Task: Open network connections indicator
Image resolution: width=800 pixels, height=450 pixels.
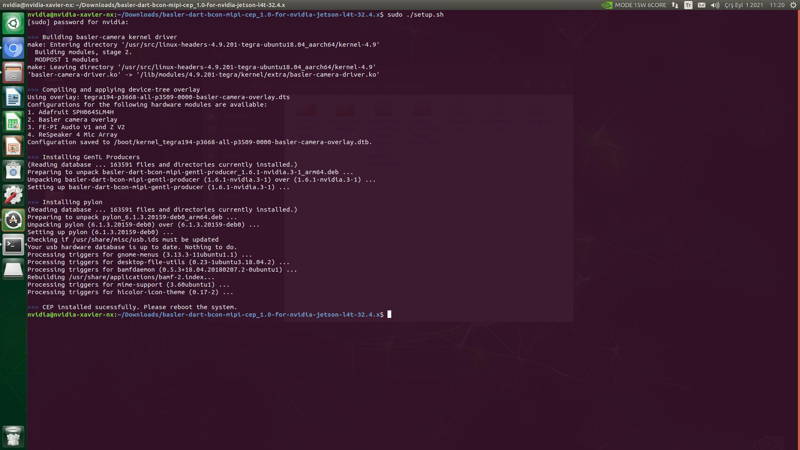Action: click(x=675, y=5)
